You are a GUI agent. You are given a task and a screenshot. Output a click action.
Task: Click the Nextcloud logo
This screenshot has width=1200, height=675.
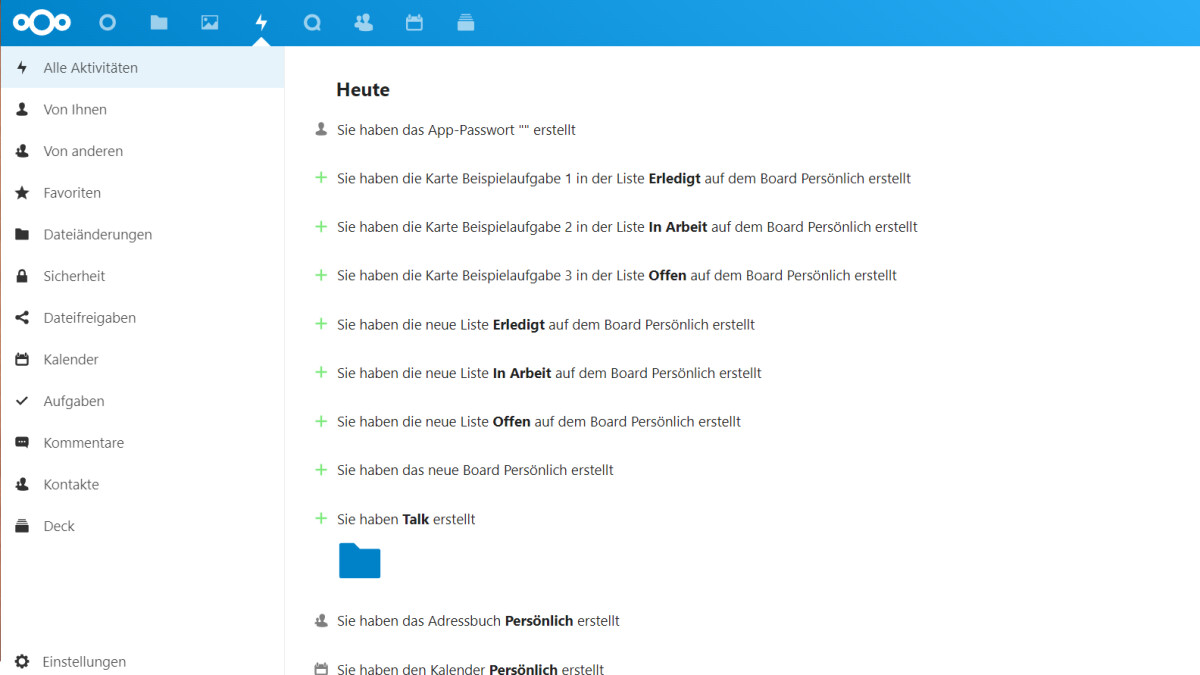(42, 22)
